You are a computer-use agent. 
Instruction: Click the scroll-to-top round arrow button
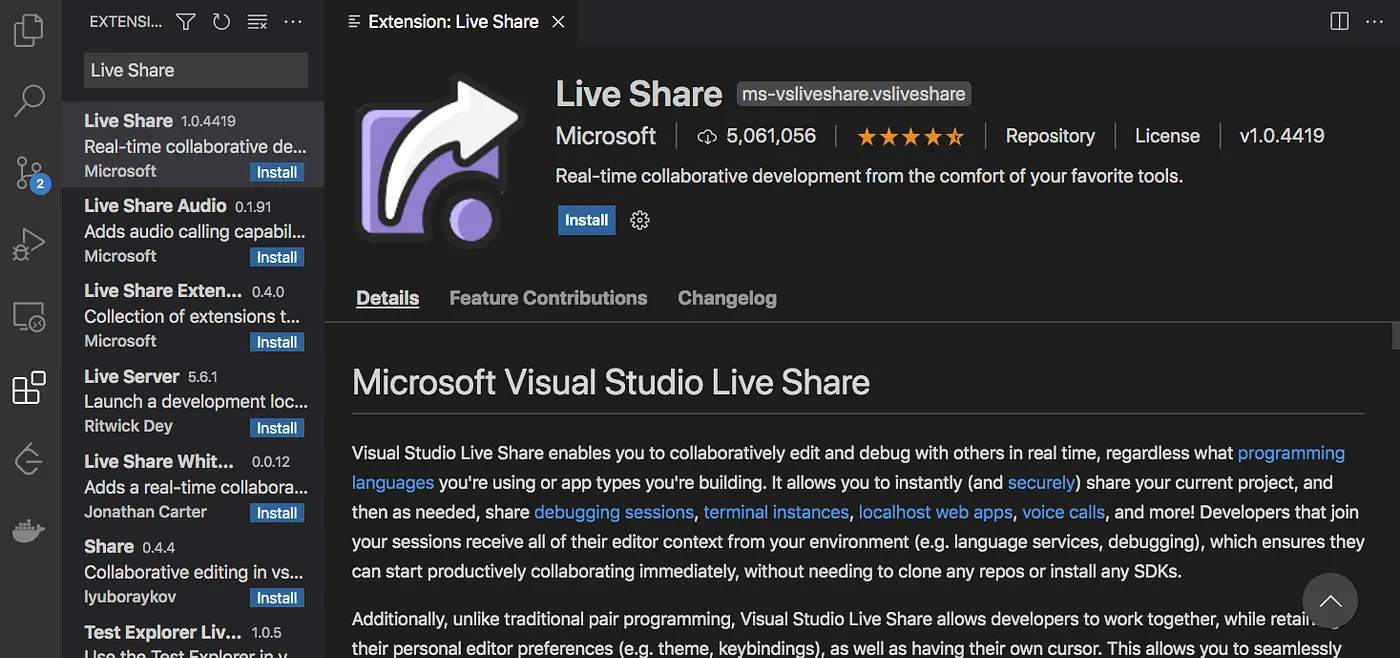[1330, 601]
